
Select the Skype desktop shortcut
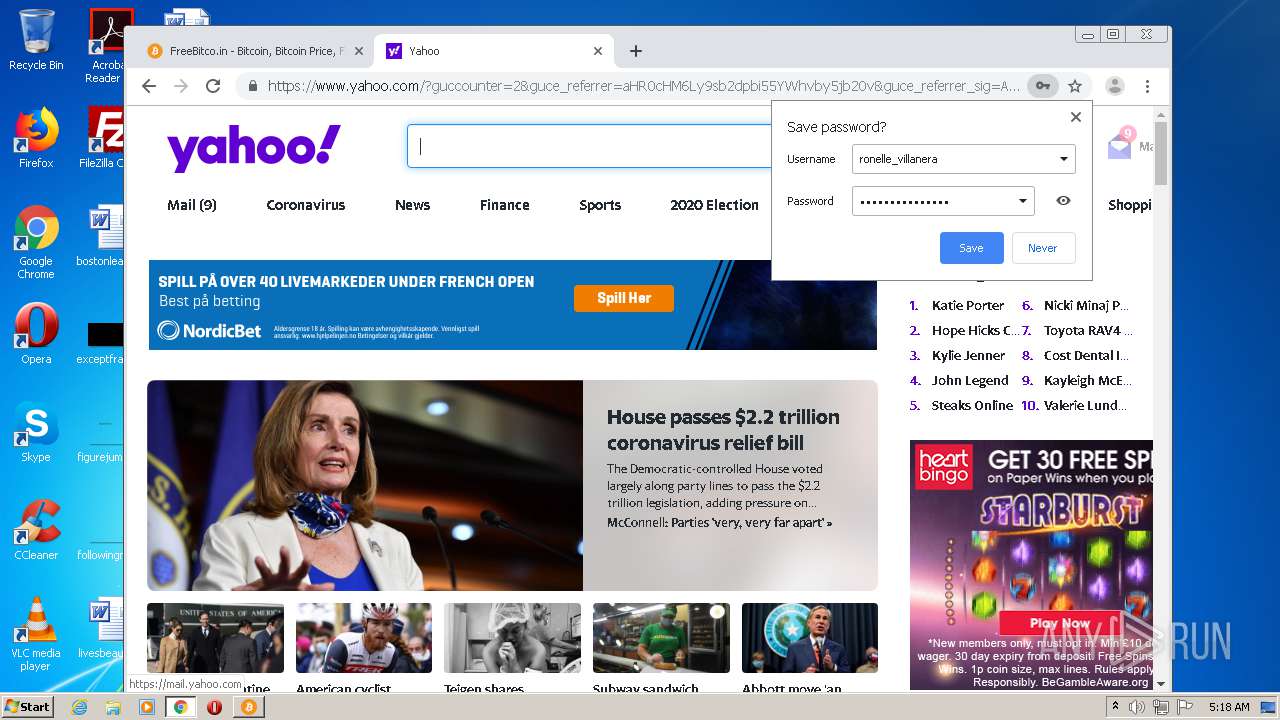coord(36,432)
